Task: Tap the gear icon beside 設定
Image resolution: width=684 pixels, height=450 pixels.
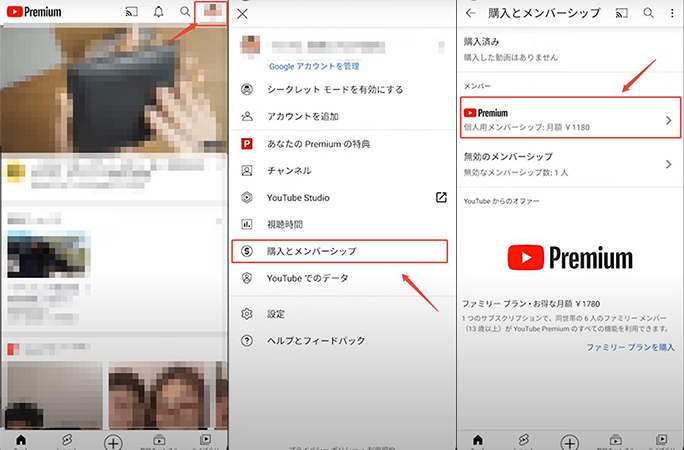Action: tap(247, 314)
